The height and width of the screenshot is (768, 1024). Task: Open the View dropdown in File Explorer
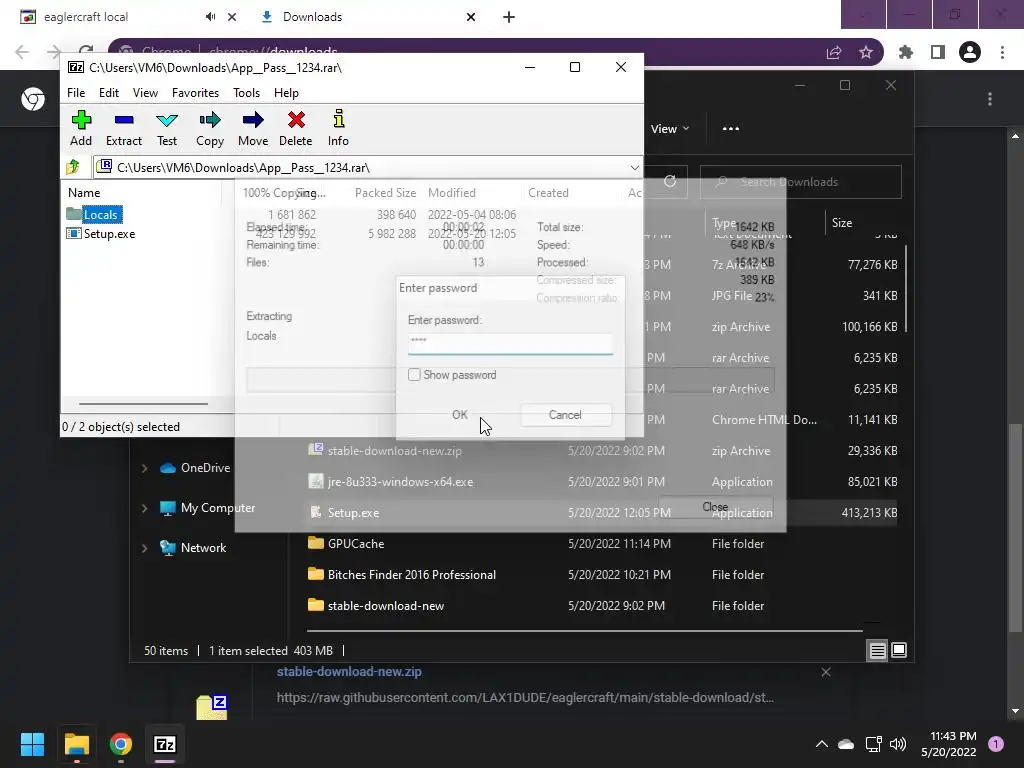tap(670, 129)
